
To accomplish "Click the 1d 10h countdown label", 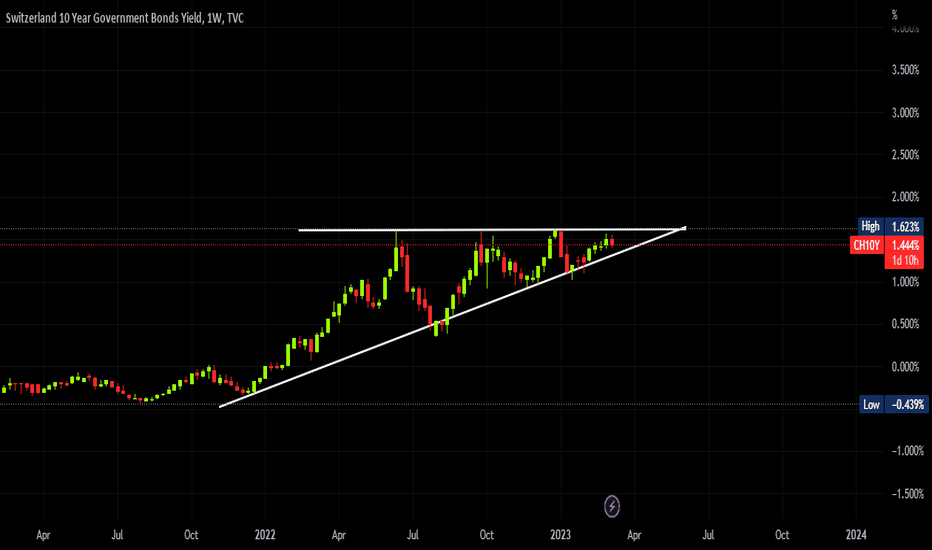I will (905, 260).
